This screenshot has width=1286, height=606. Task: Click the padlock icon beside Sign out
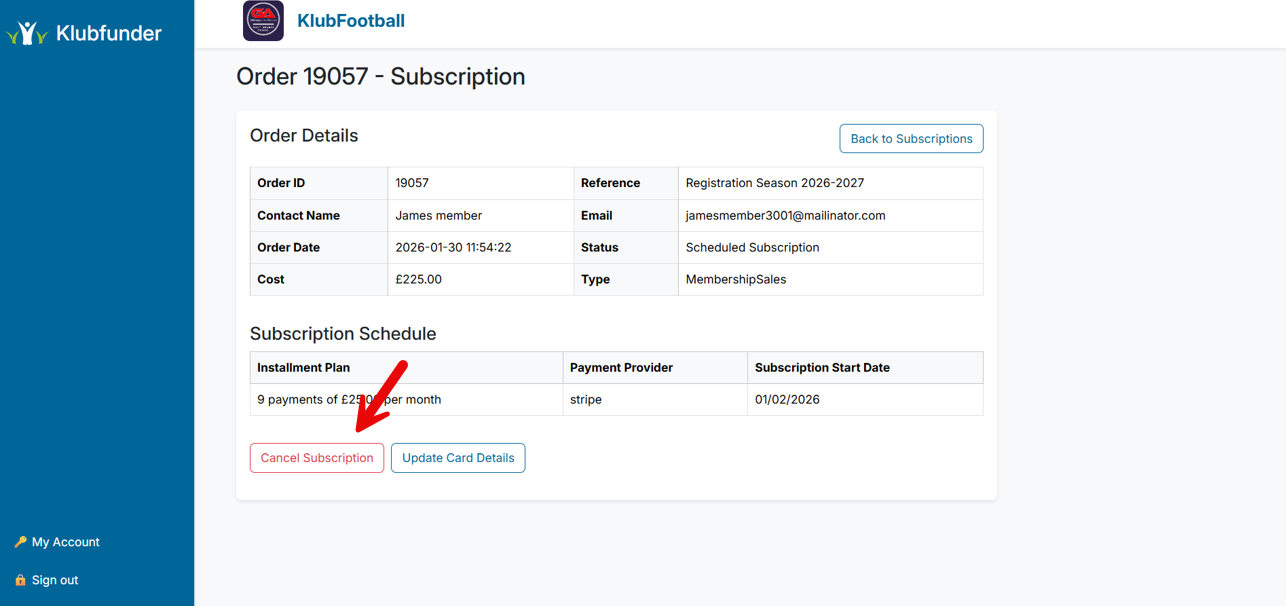(x=20, y=580)
